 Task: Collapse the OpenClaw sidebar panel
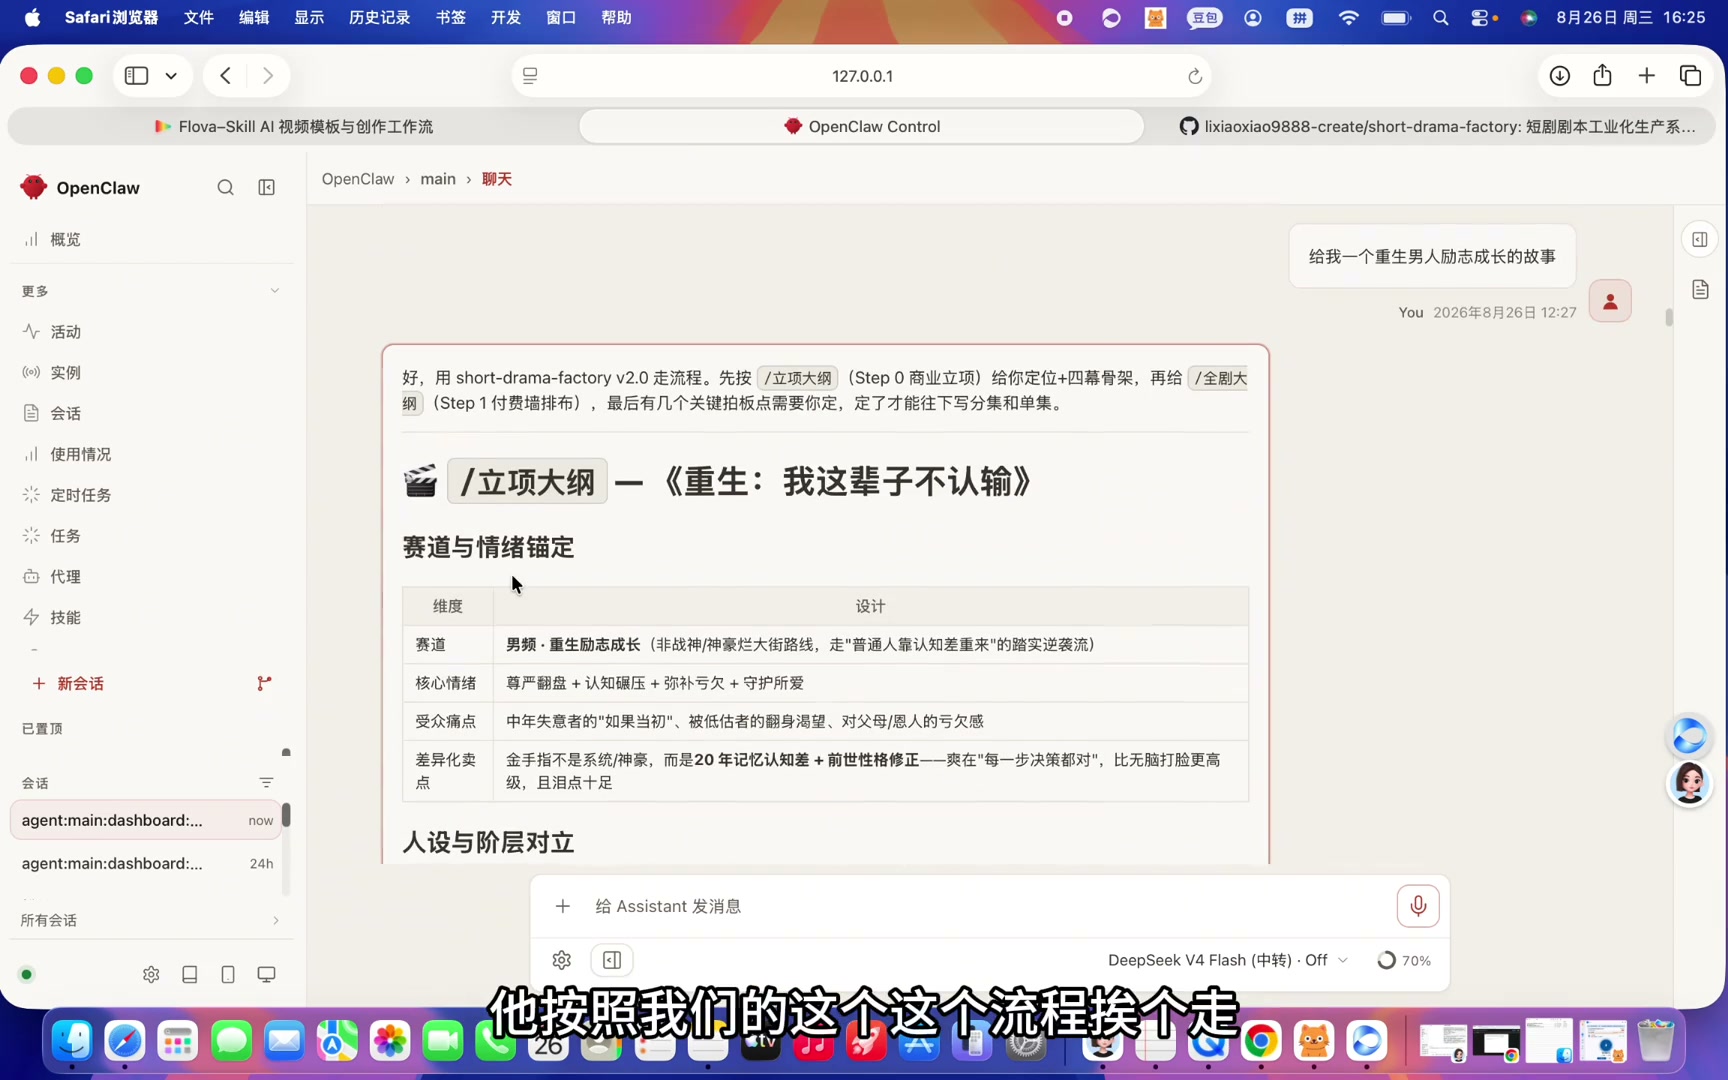click(267, 188)
